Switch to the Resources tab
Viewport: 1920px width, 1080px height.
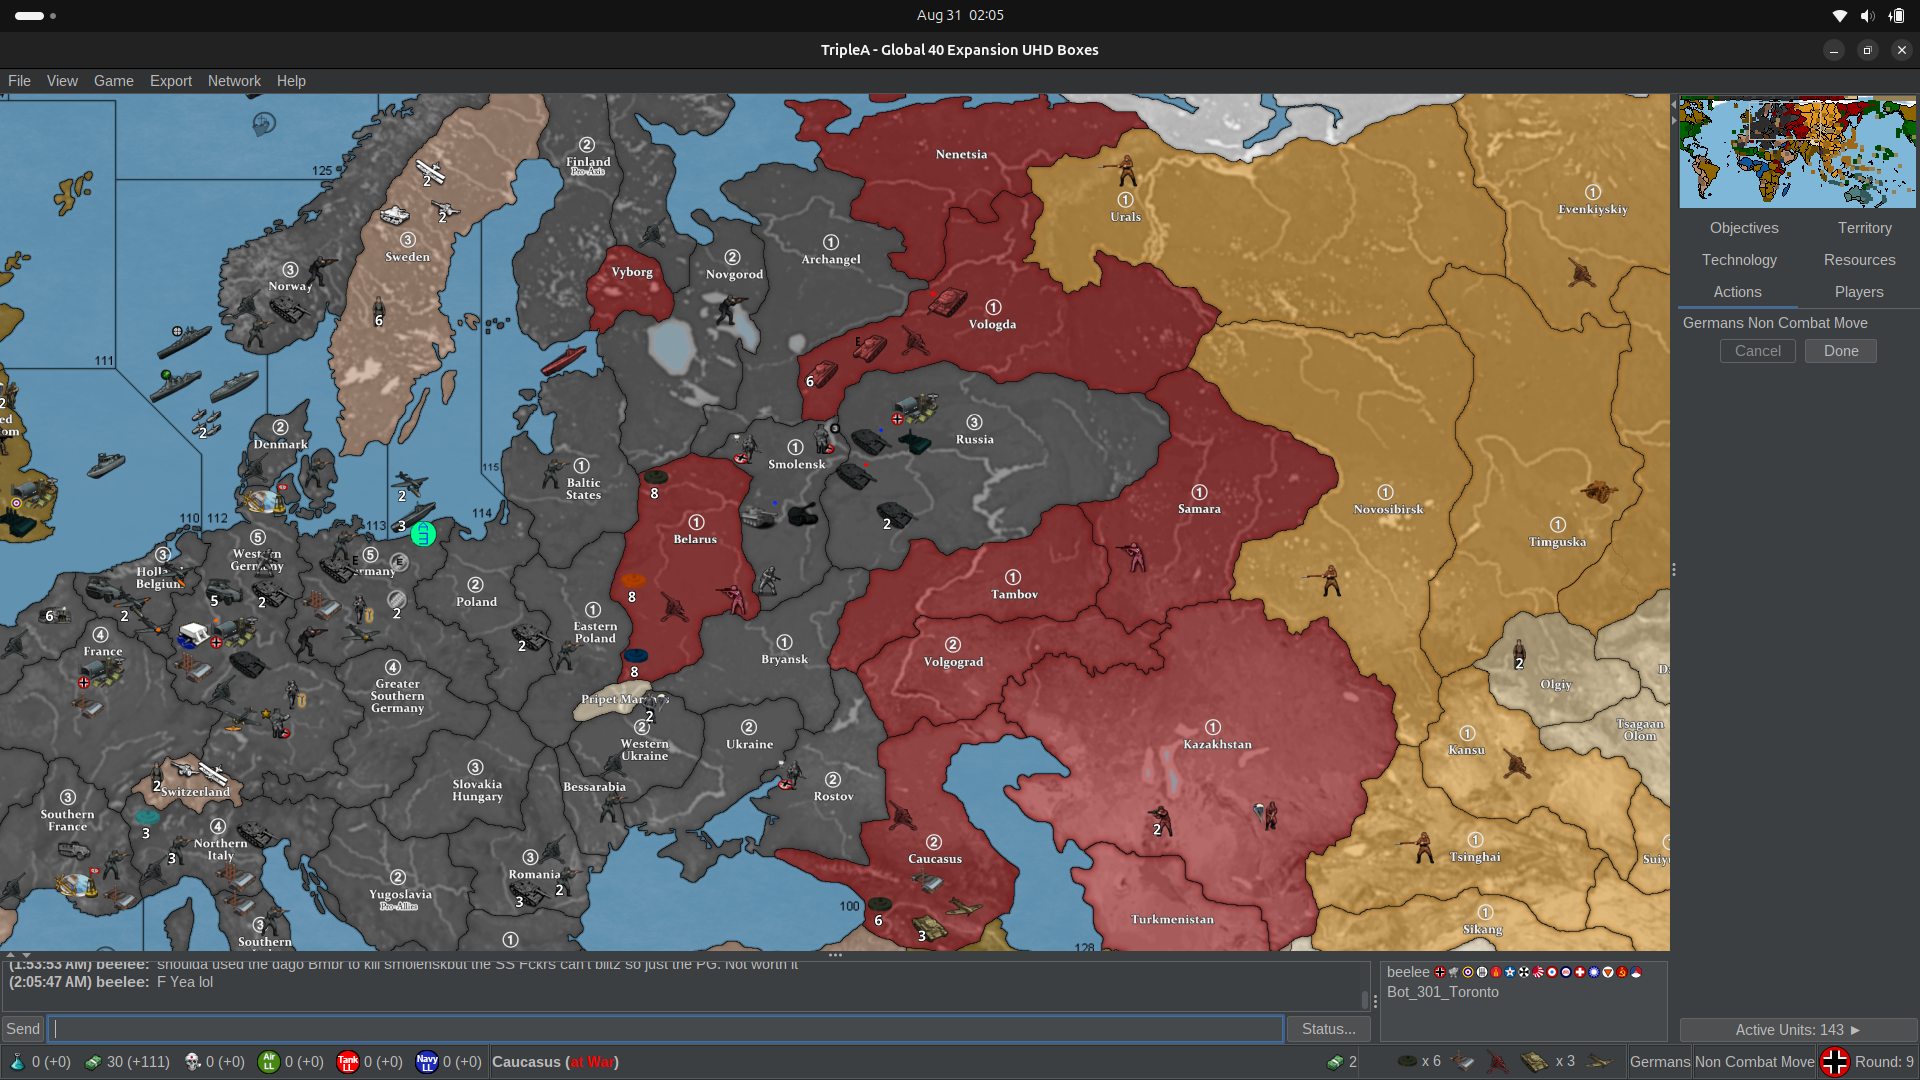[1859, 260]
